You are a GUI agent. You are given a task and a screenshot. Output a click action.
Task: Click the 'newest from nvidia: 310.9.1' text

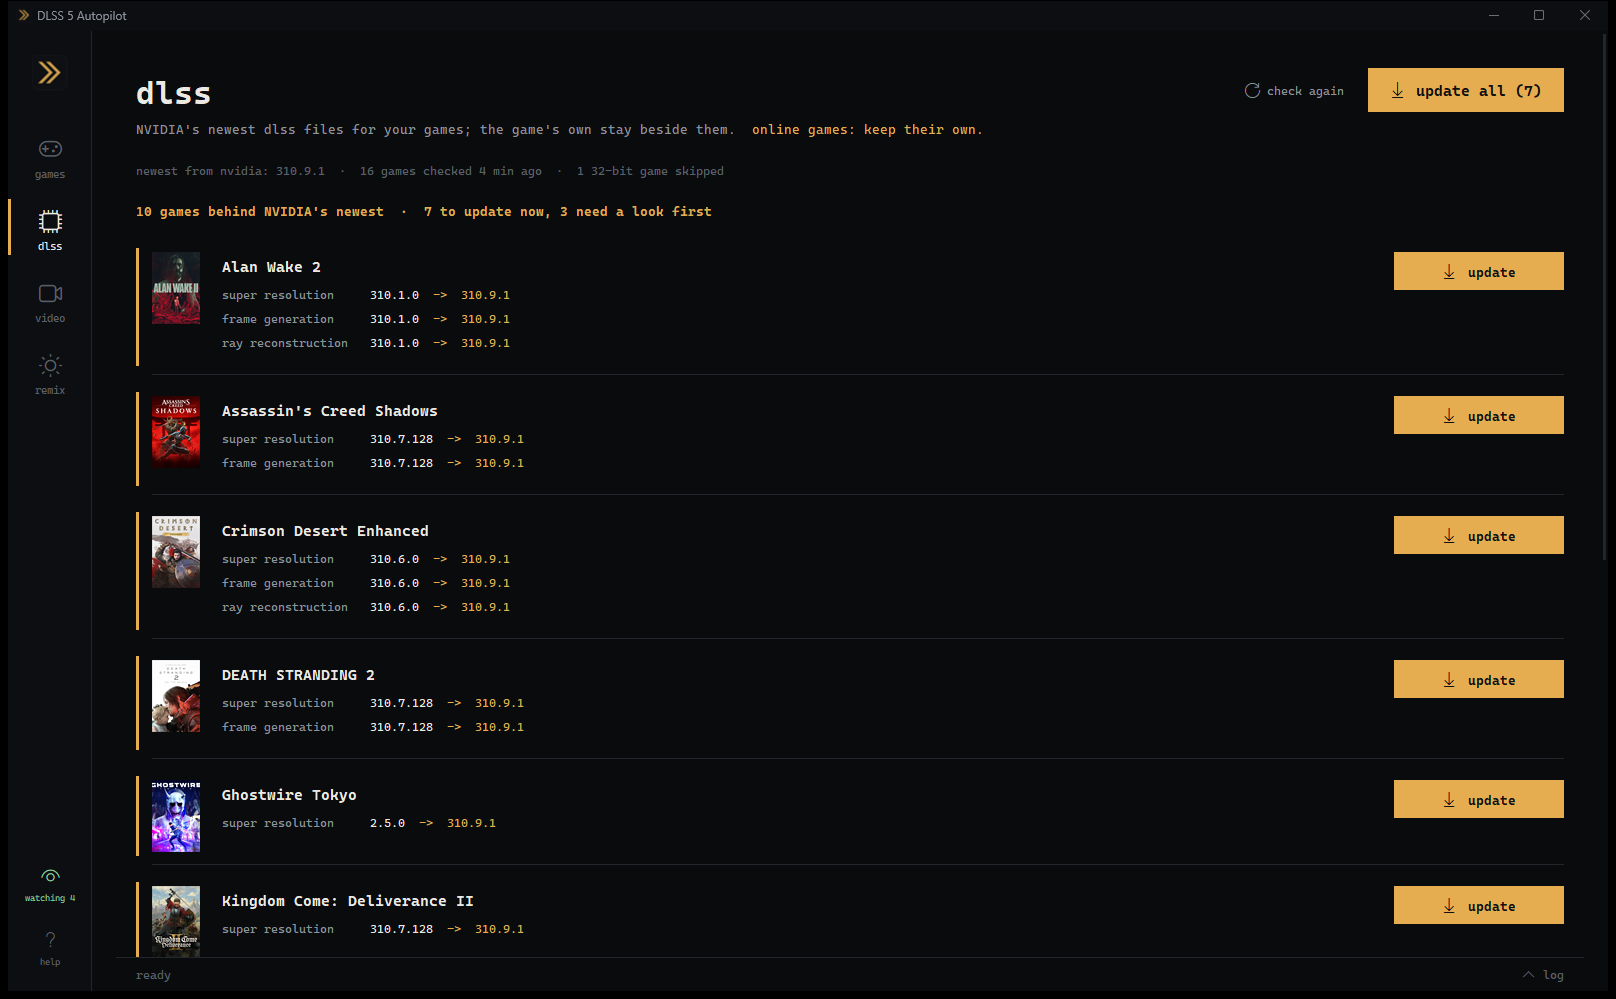[x=230, y=171]
